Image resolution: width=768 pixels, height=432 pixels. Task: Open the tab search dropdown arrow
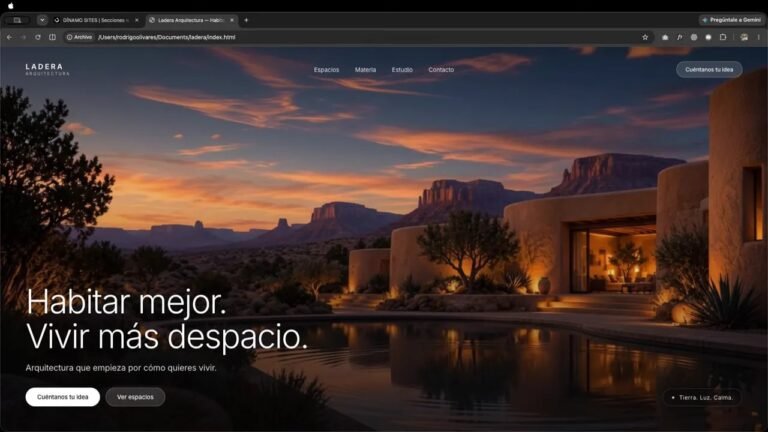pos(43,20)
